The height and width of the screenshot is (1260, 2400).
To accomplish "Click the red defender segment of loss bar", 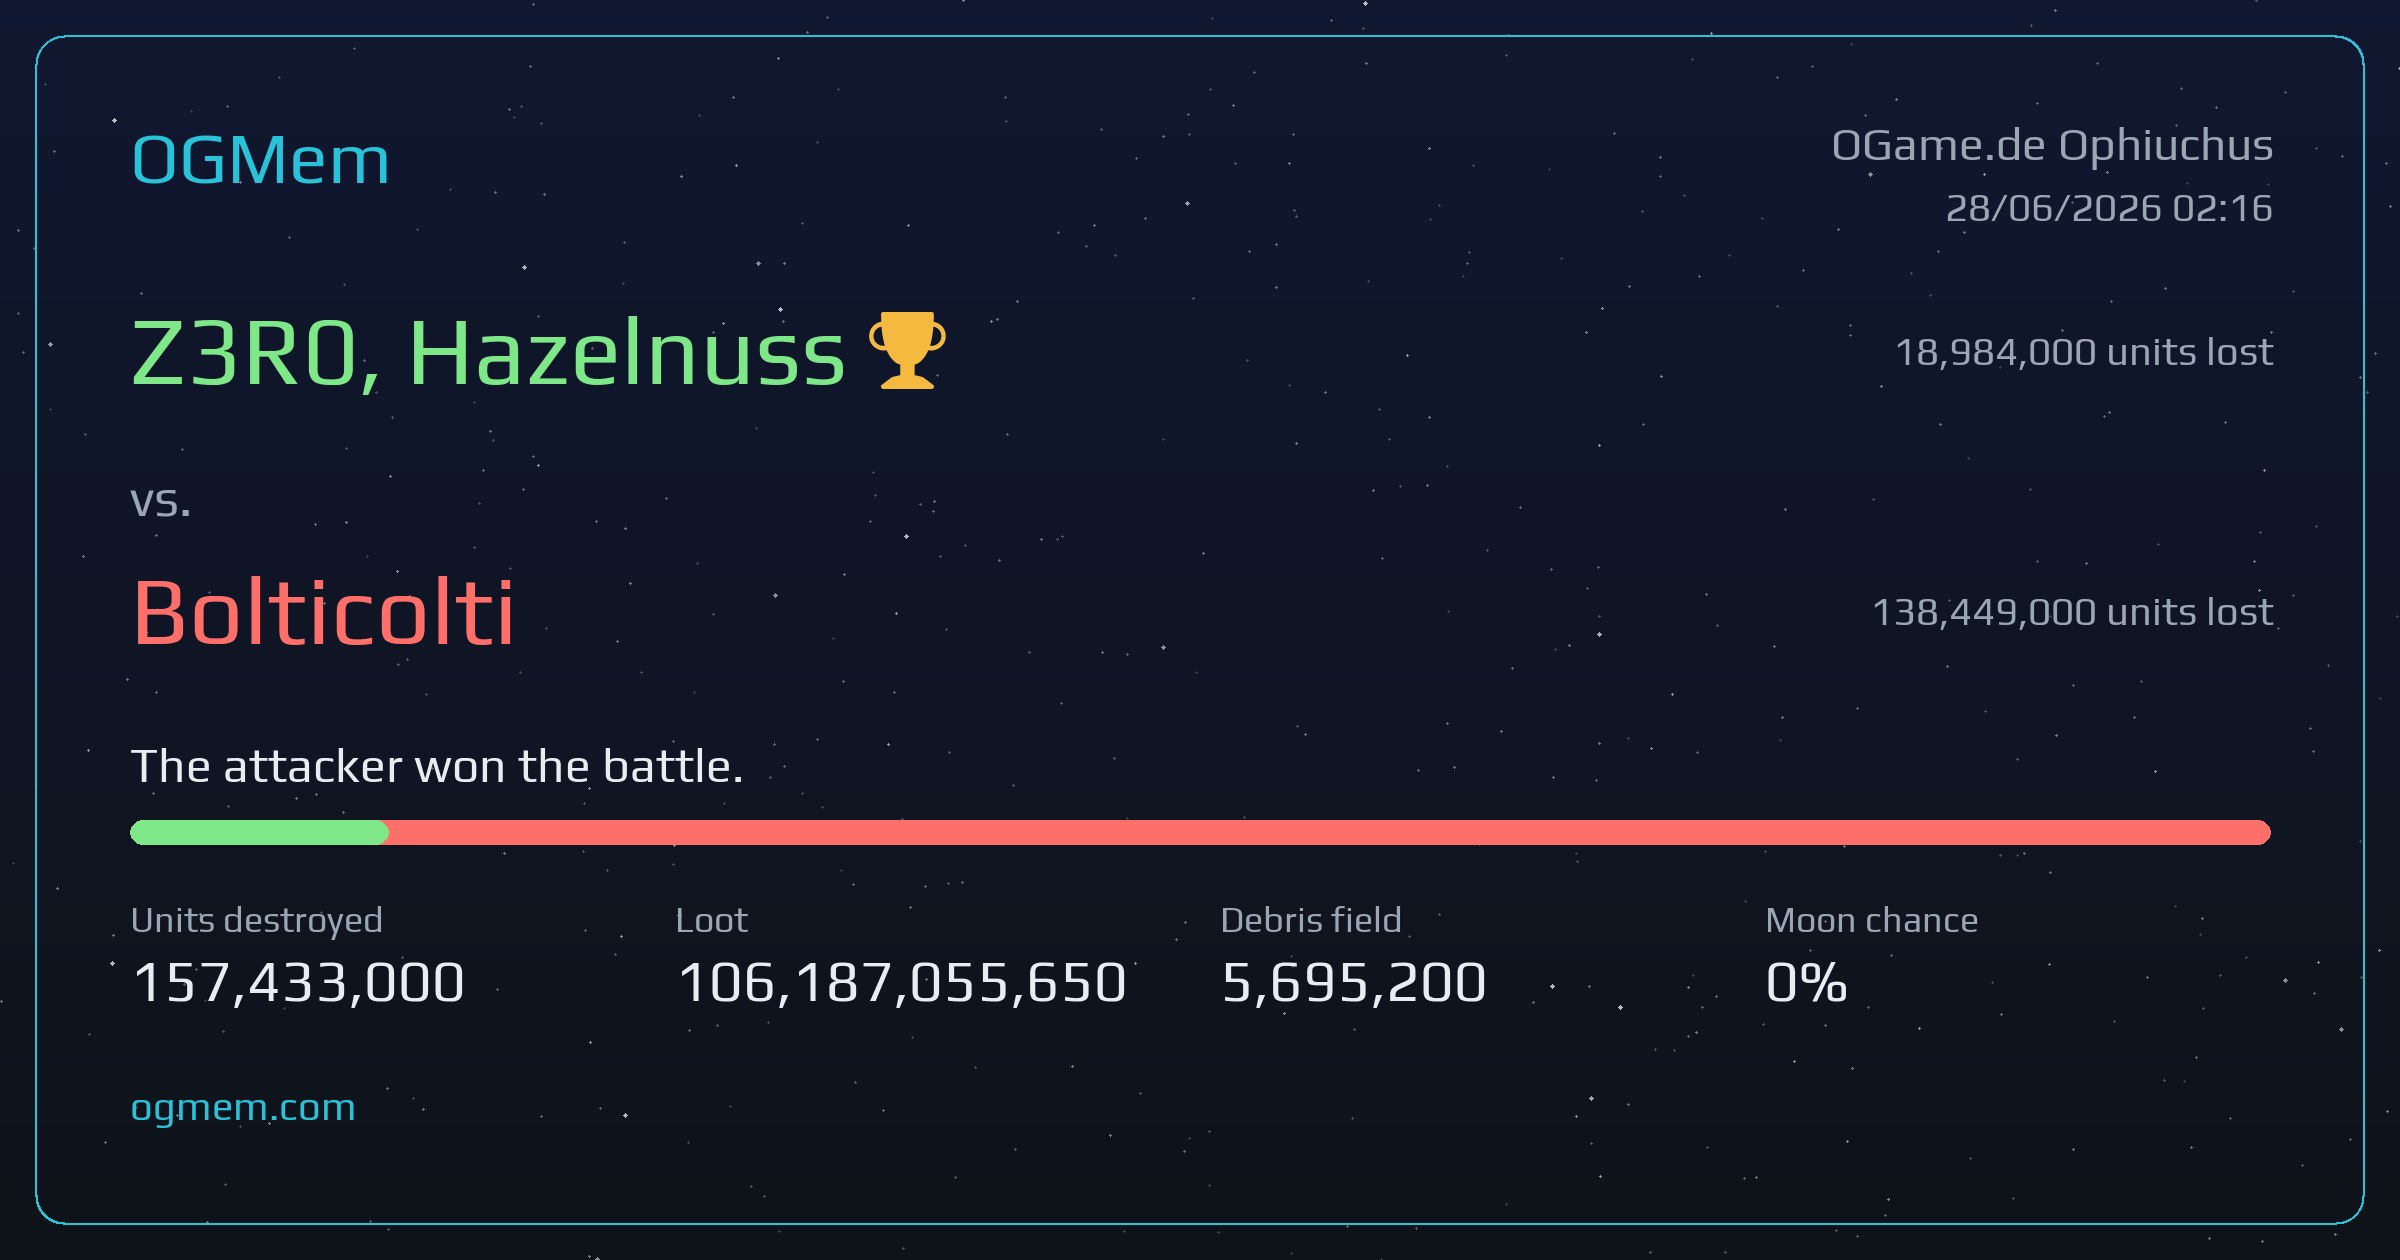I will (1329, 832).
